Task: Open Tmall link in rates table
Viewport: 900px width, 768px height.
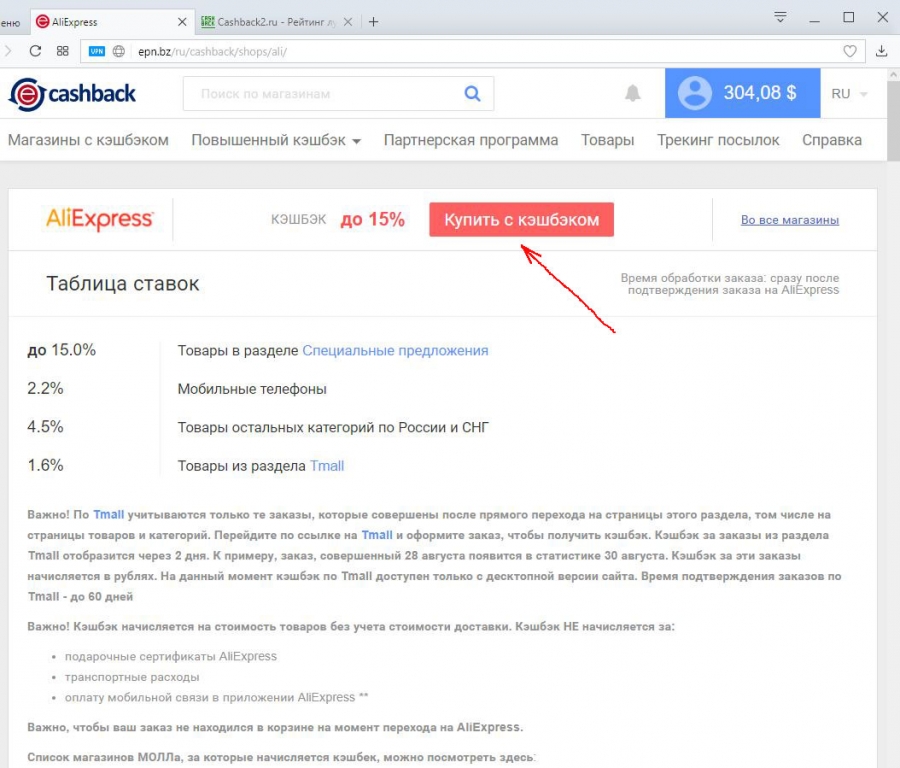Action: [x=327, y=466]
